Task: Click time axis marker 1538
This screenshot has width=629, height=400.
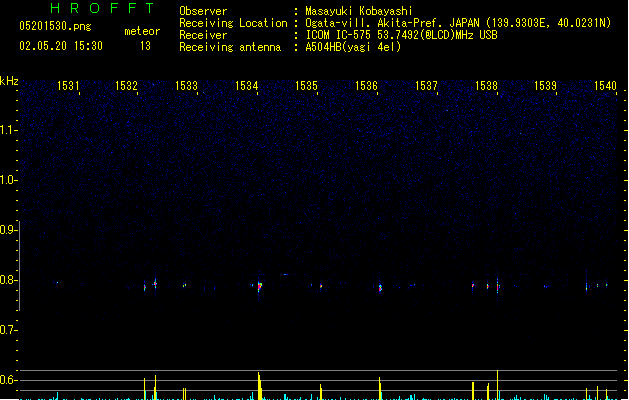Action: 486,86
